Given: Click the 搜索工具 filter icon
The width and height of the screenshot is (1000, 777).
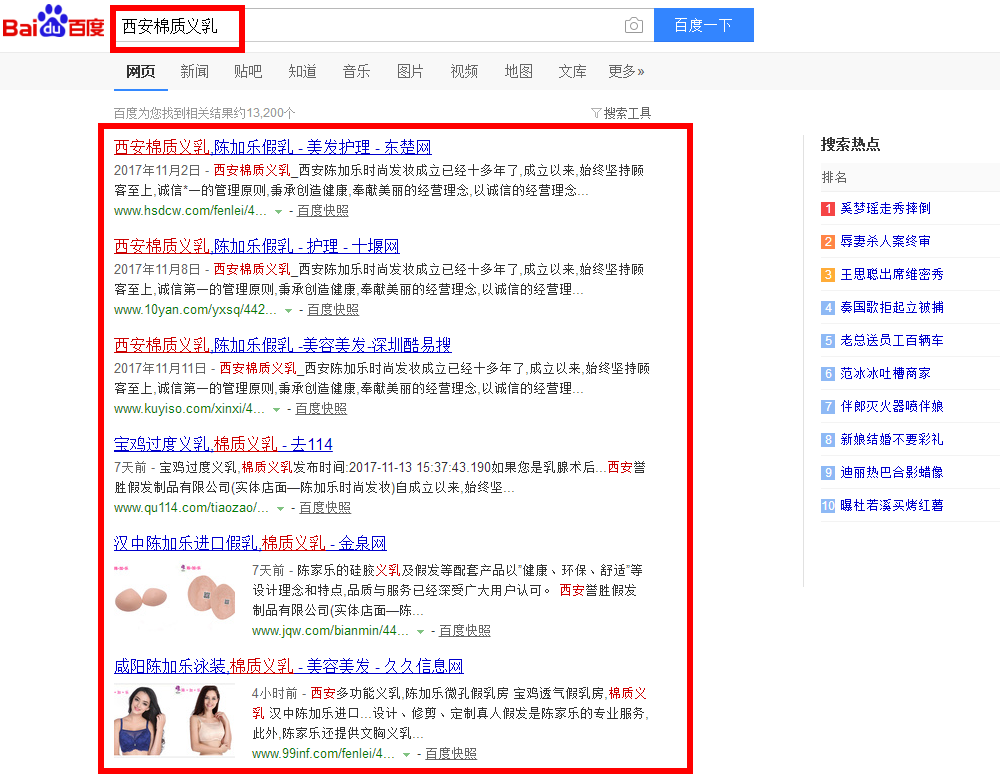Looking at the screenshot, I should (596, 114).
